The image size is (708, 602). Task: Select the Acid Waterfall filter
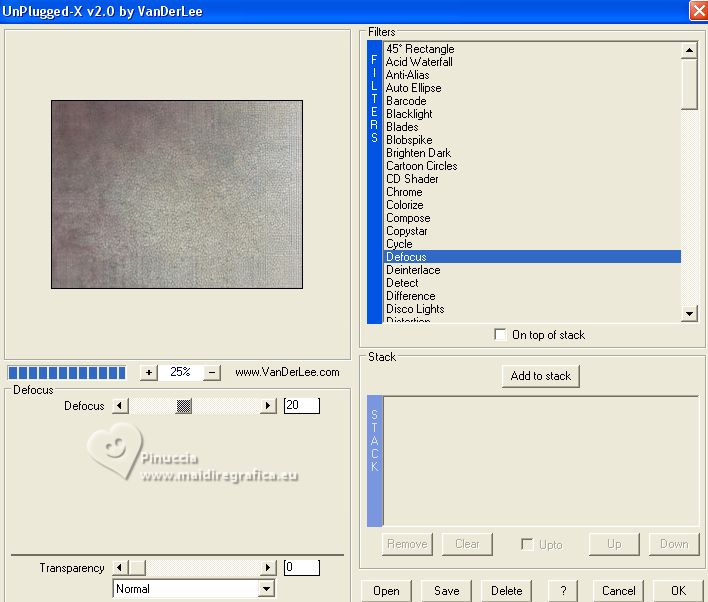[532, 62]
